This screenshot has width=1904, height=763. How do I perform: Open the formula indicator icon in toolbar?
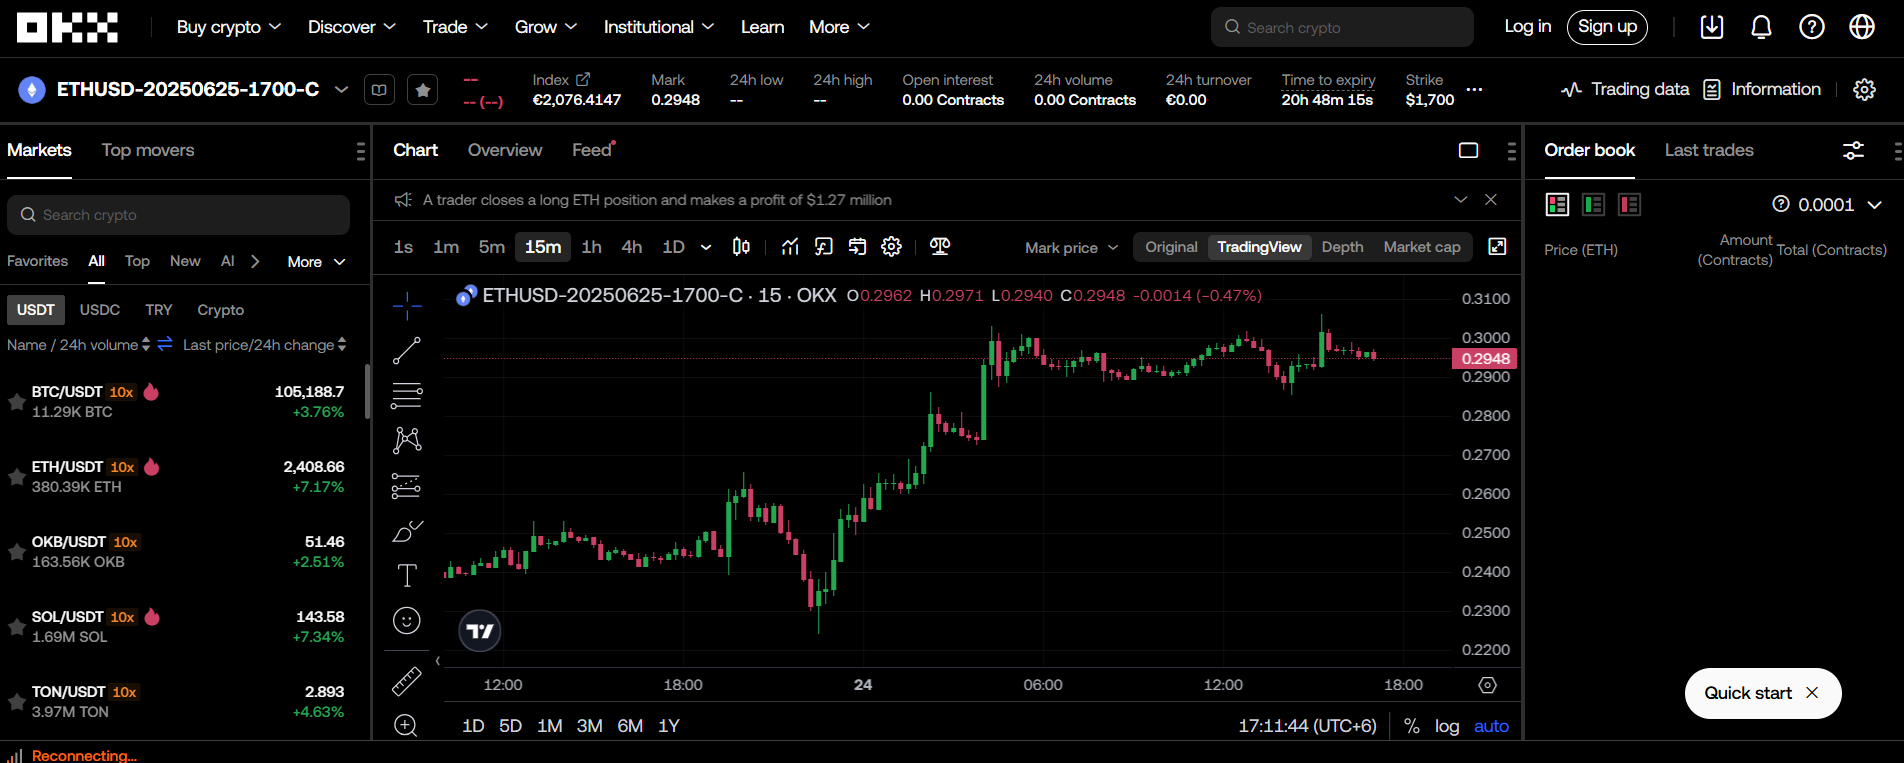click(x=824, y=247)
